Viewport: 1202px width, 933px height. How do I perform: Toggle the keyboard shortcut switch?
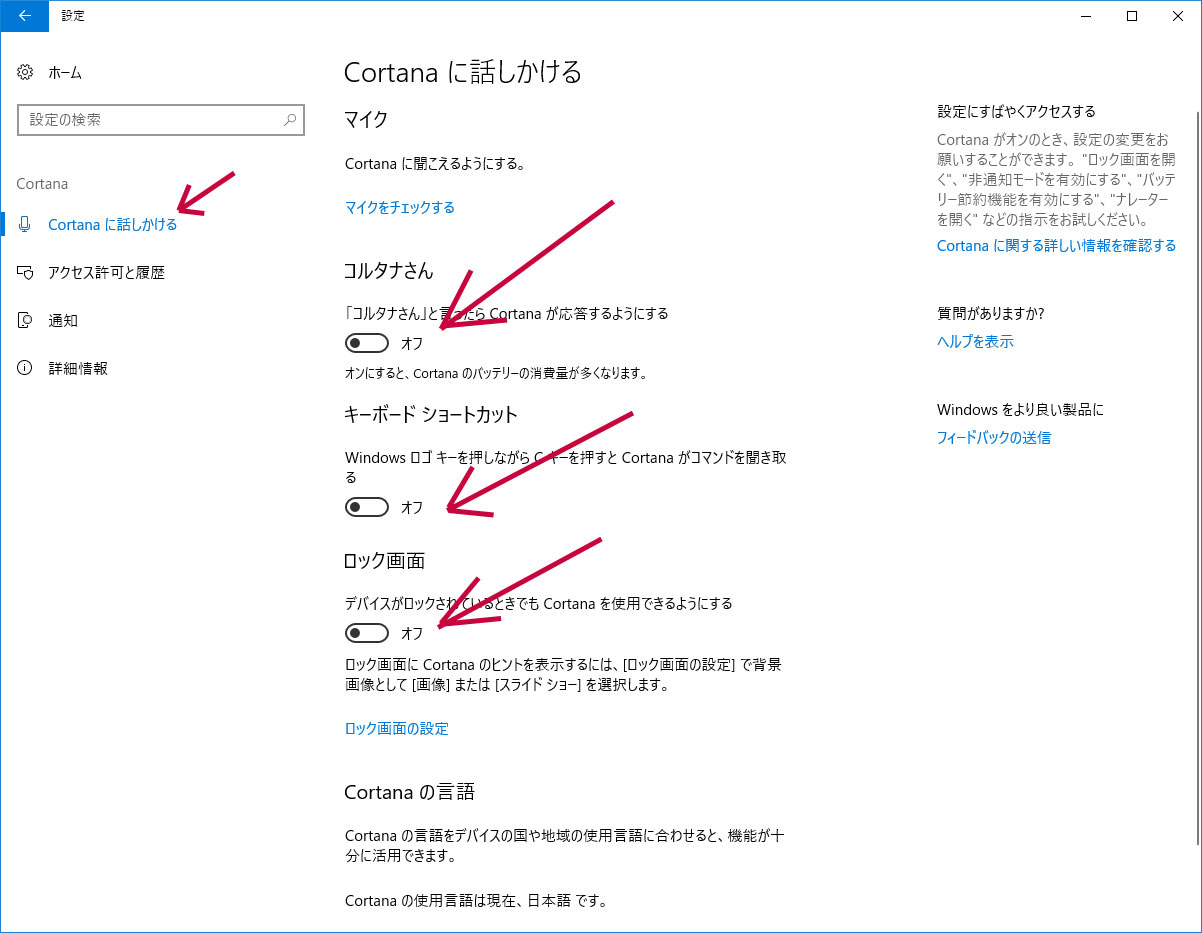pyautogui.click(x=366, y=507)
